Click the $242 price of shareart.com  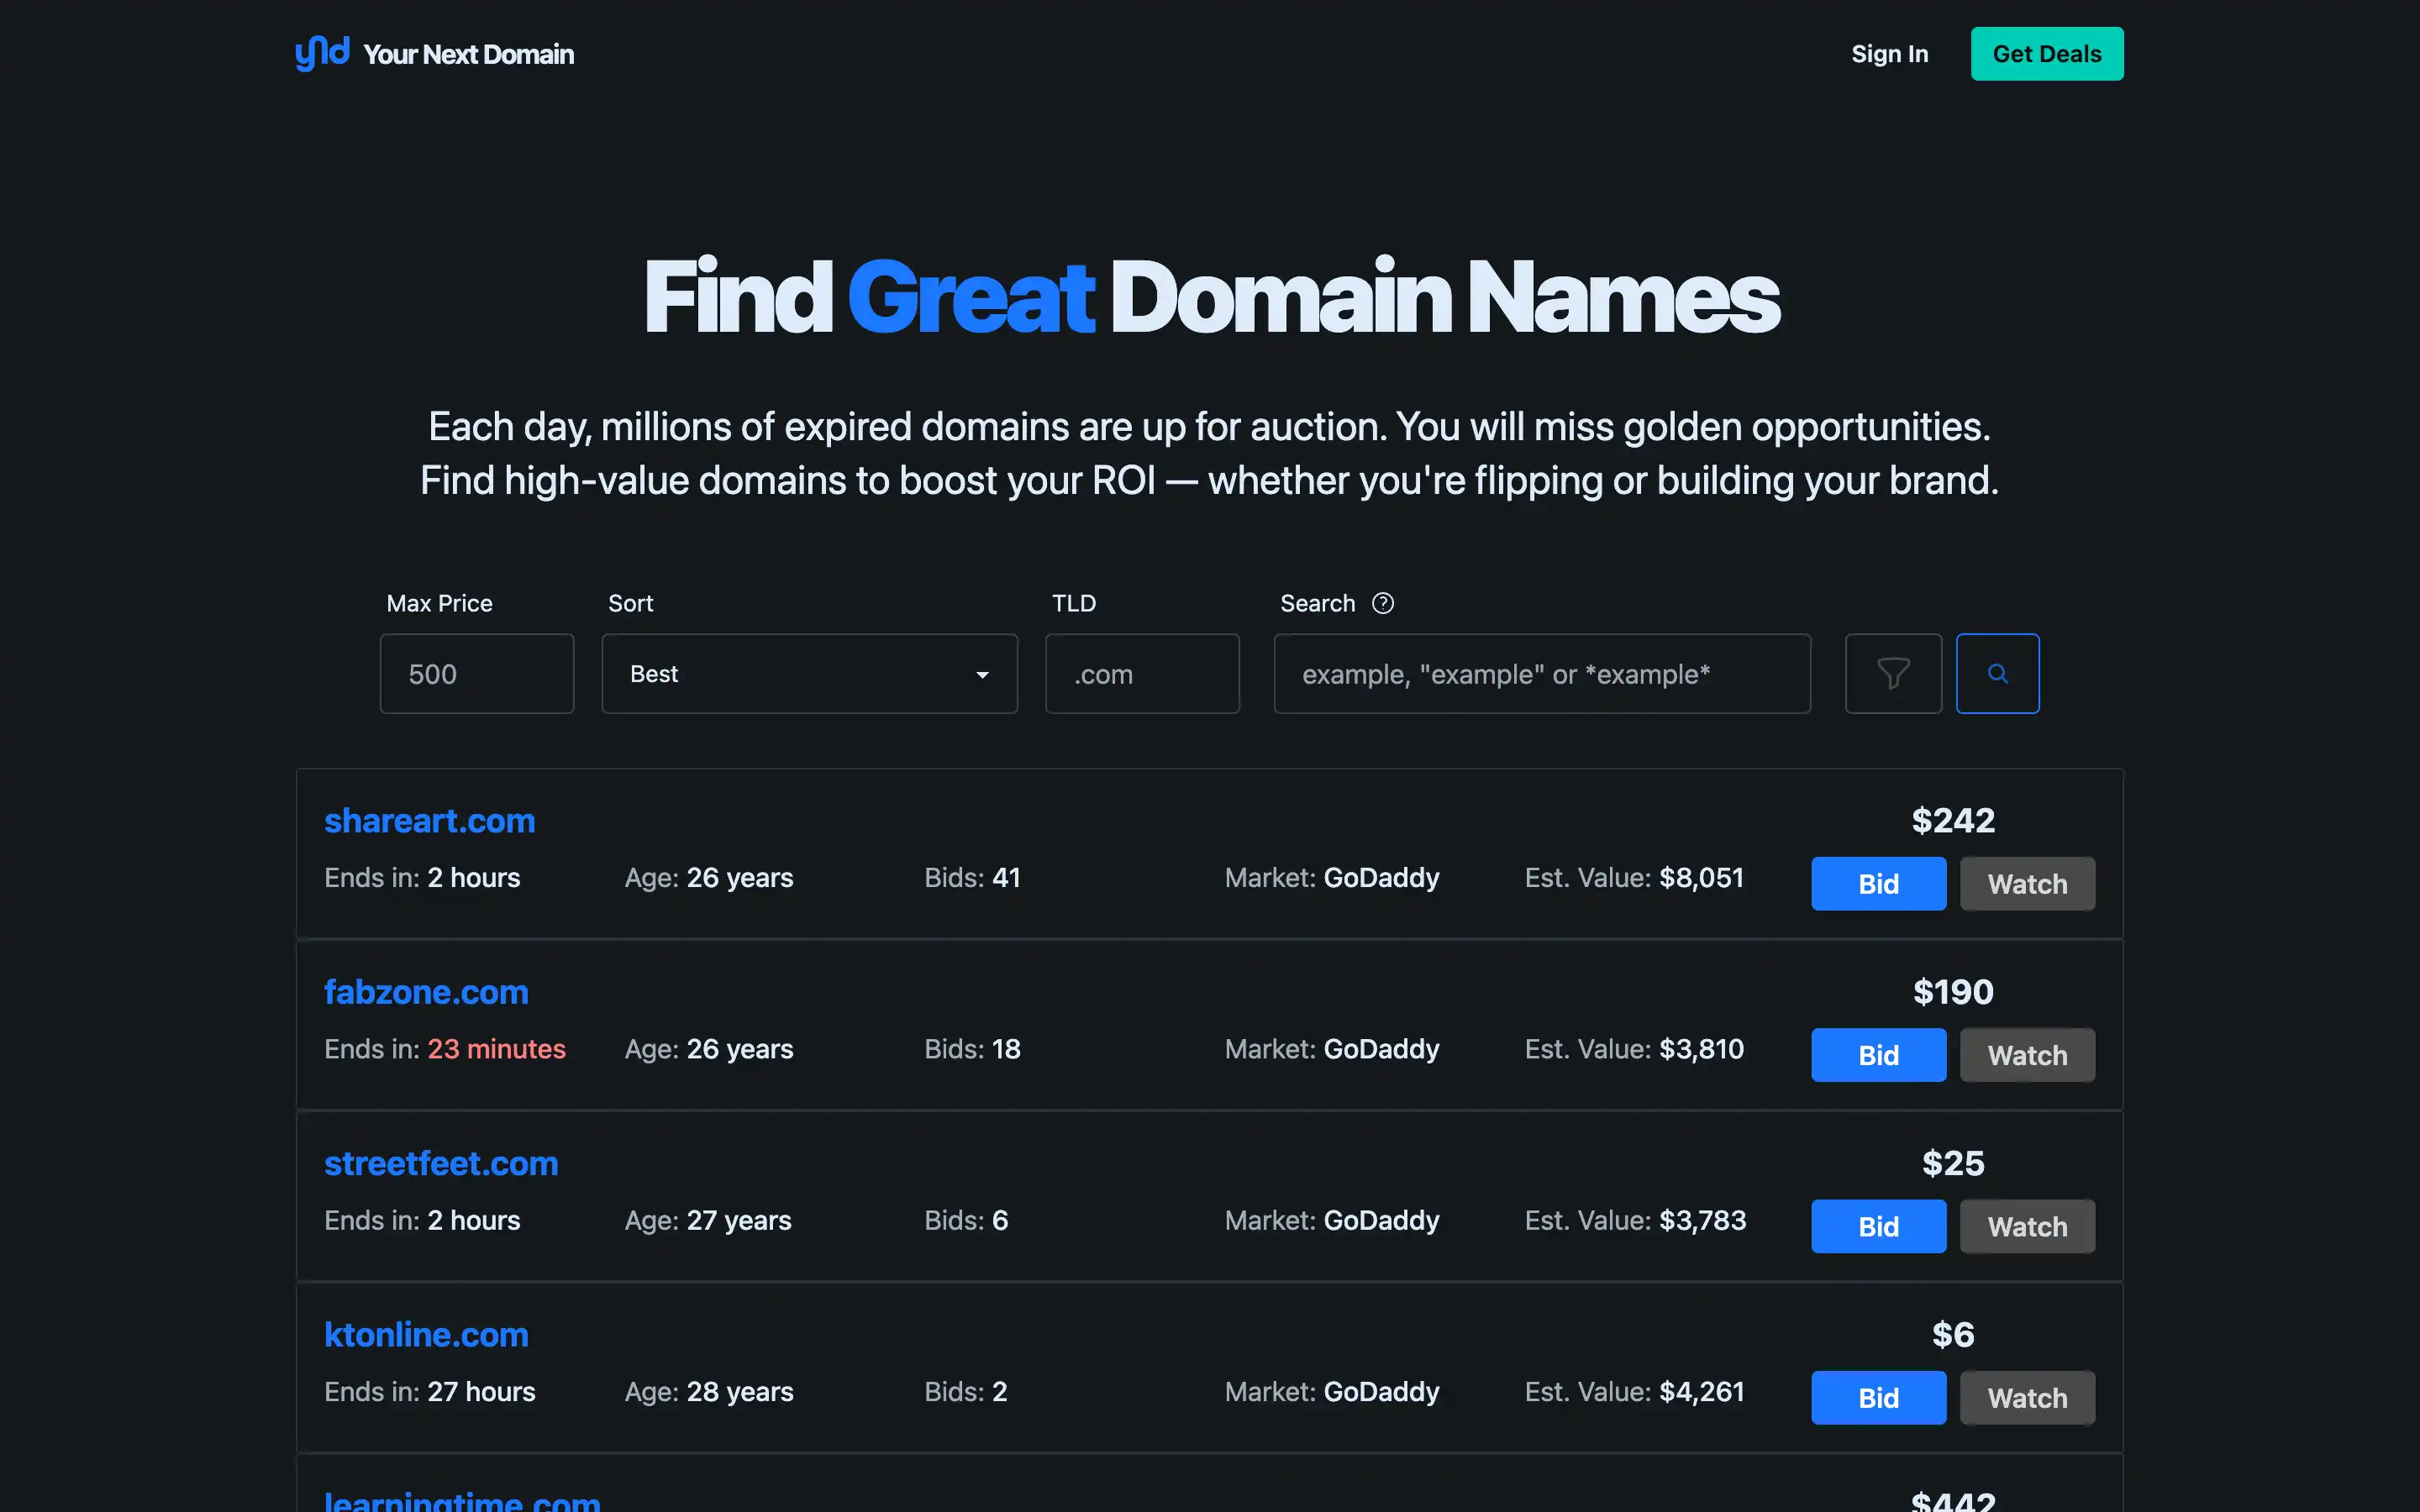[1953, 820]
